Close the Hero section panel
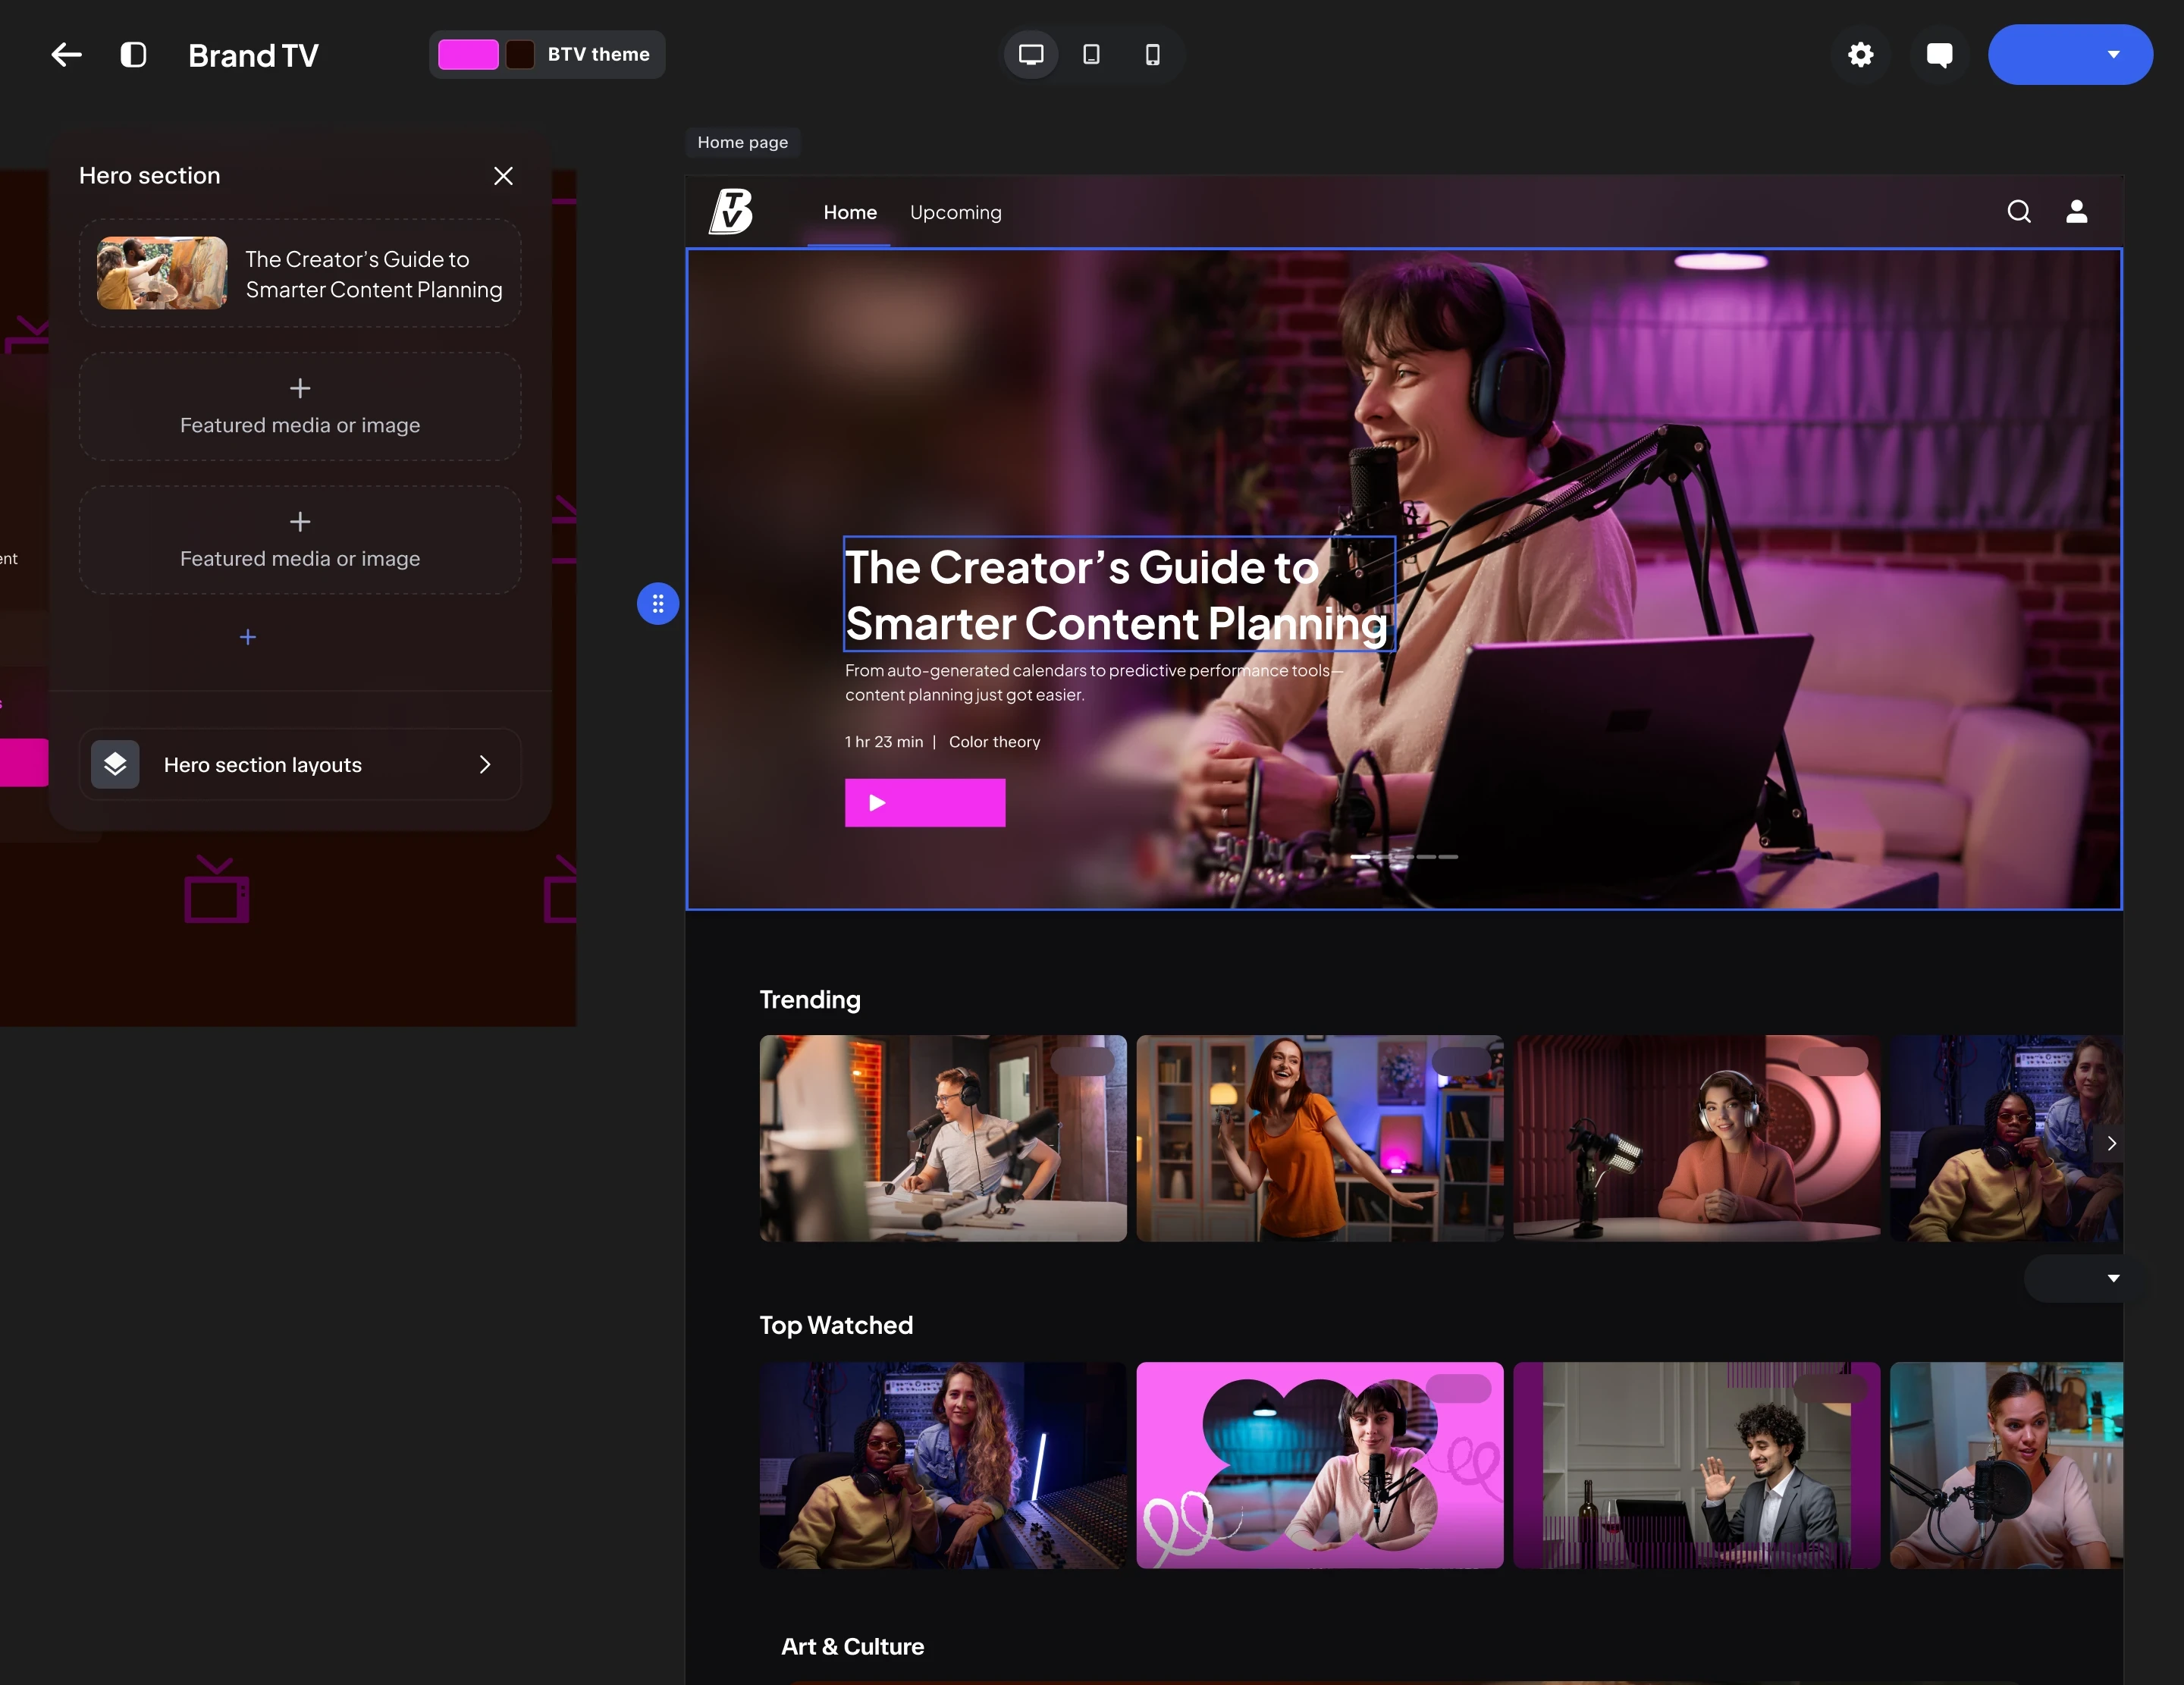The width and height of the screenshot is (2184, 1685). [x=503, y=176]
